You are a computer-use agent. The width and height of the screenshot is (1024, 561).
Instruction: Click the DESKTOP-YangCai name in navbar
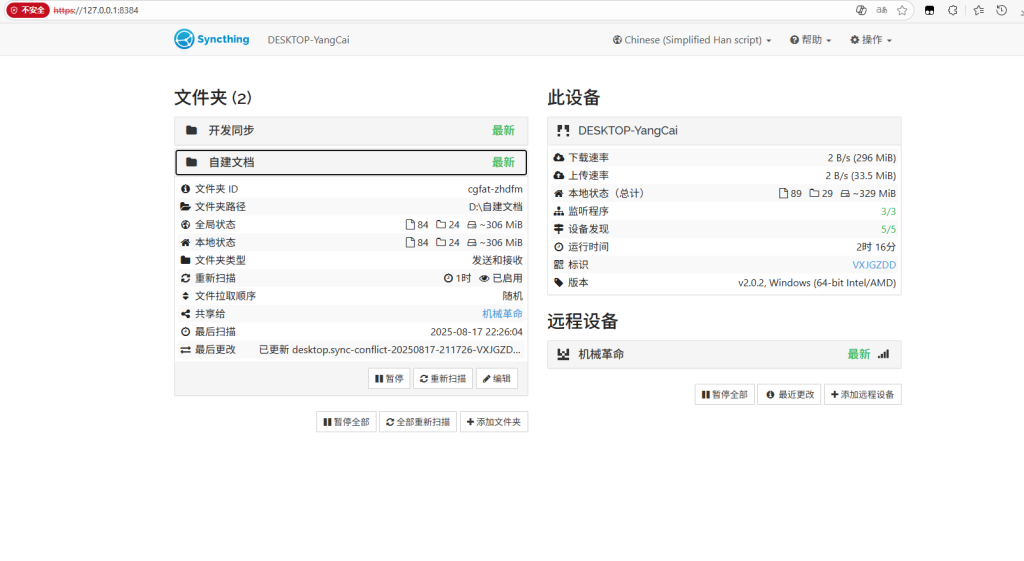308,40
